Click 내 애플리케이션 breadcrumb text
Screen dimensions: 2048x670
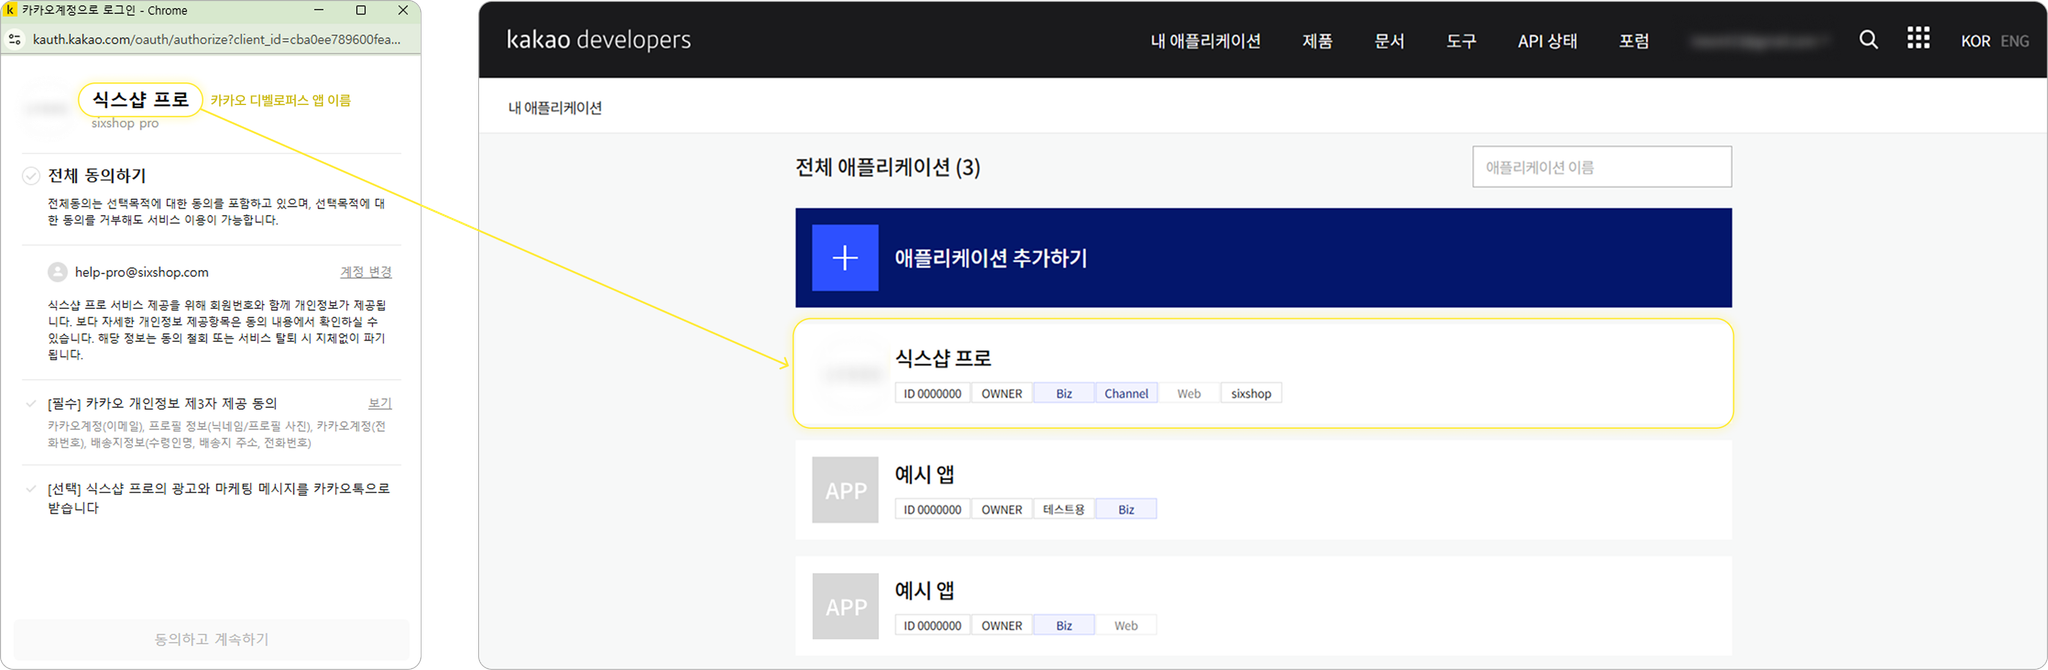pyautogui.click(x=555, y=108)
